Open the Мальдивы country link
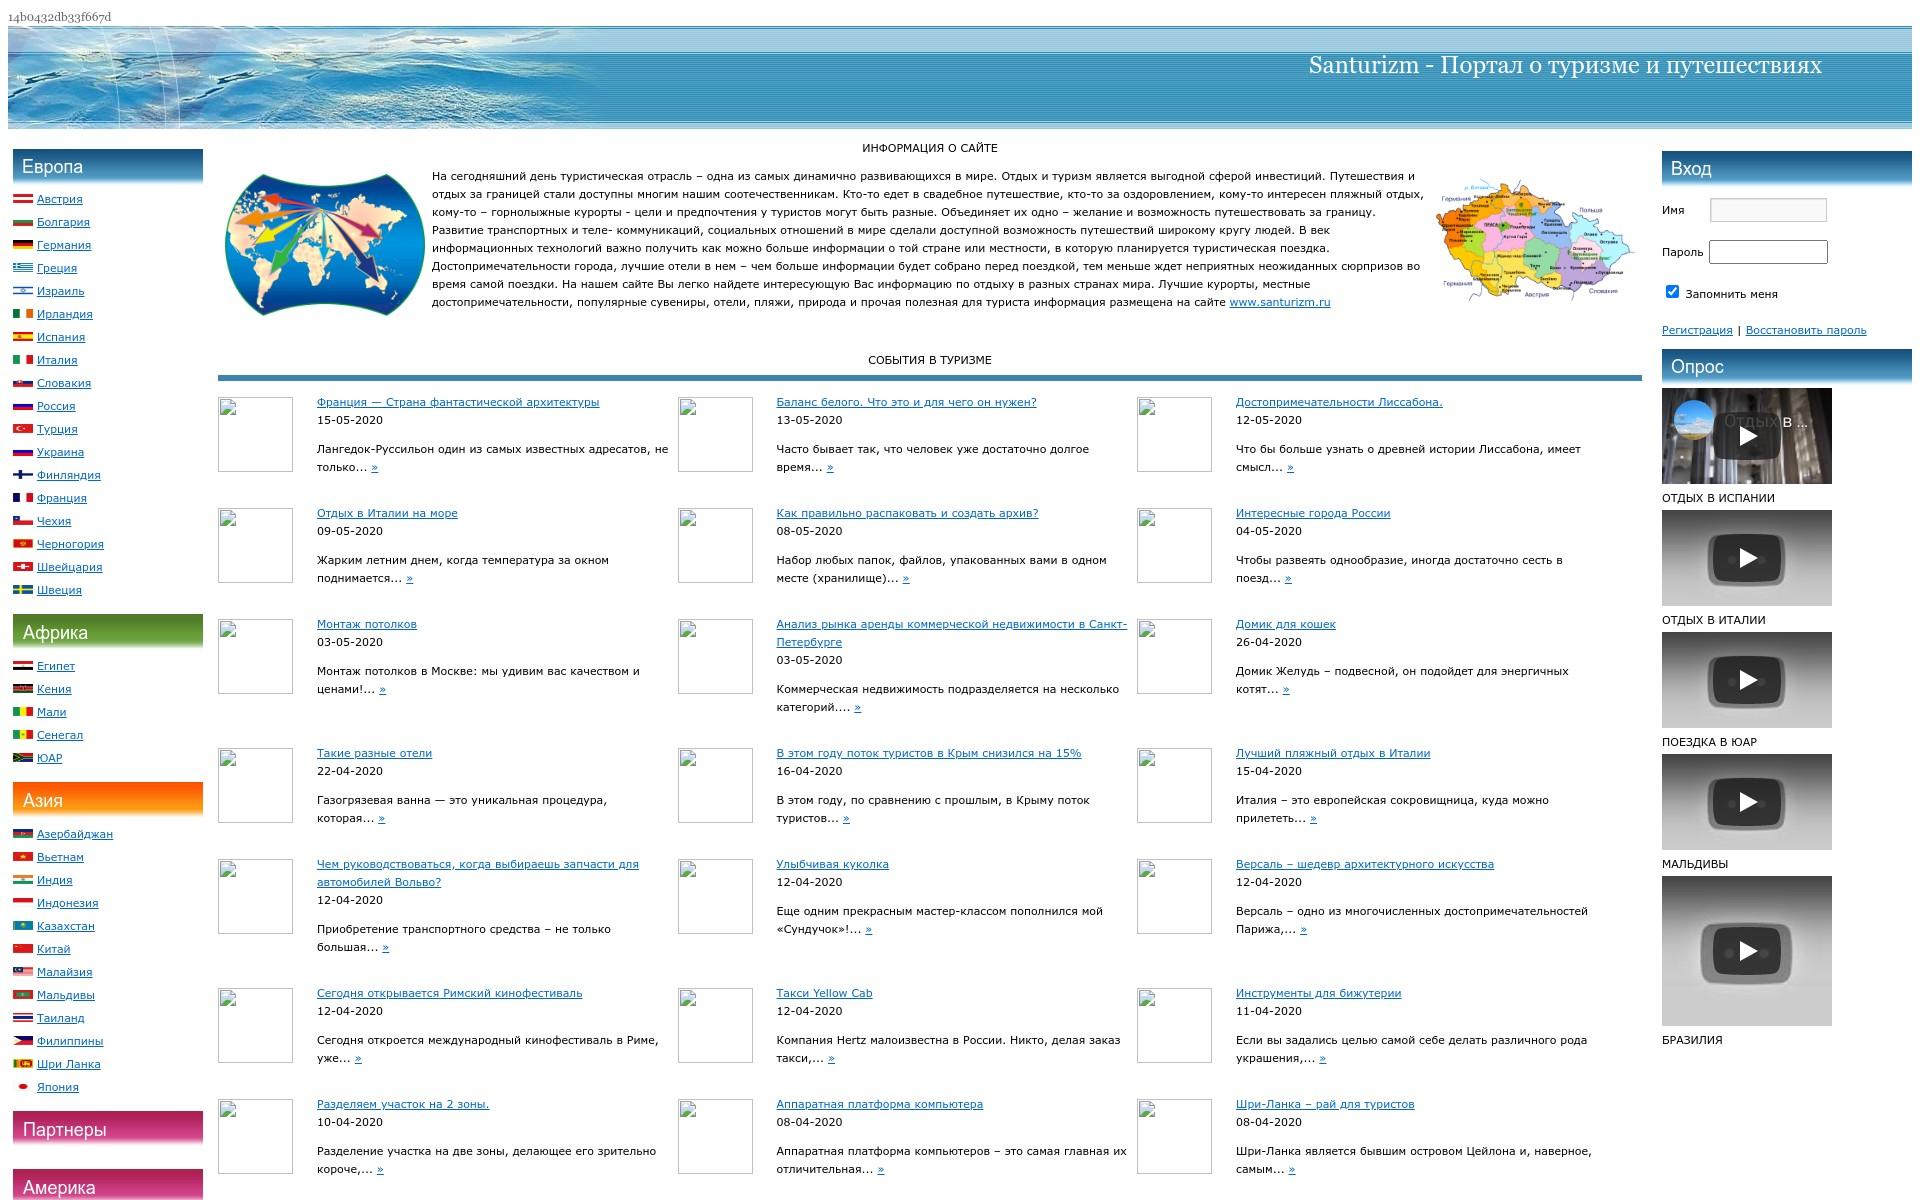Viewport: 1920px width, 1200px height. point(66,995)
